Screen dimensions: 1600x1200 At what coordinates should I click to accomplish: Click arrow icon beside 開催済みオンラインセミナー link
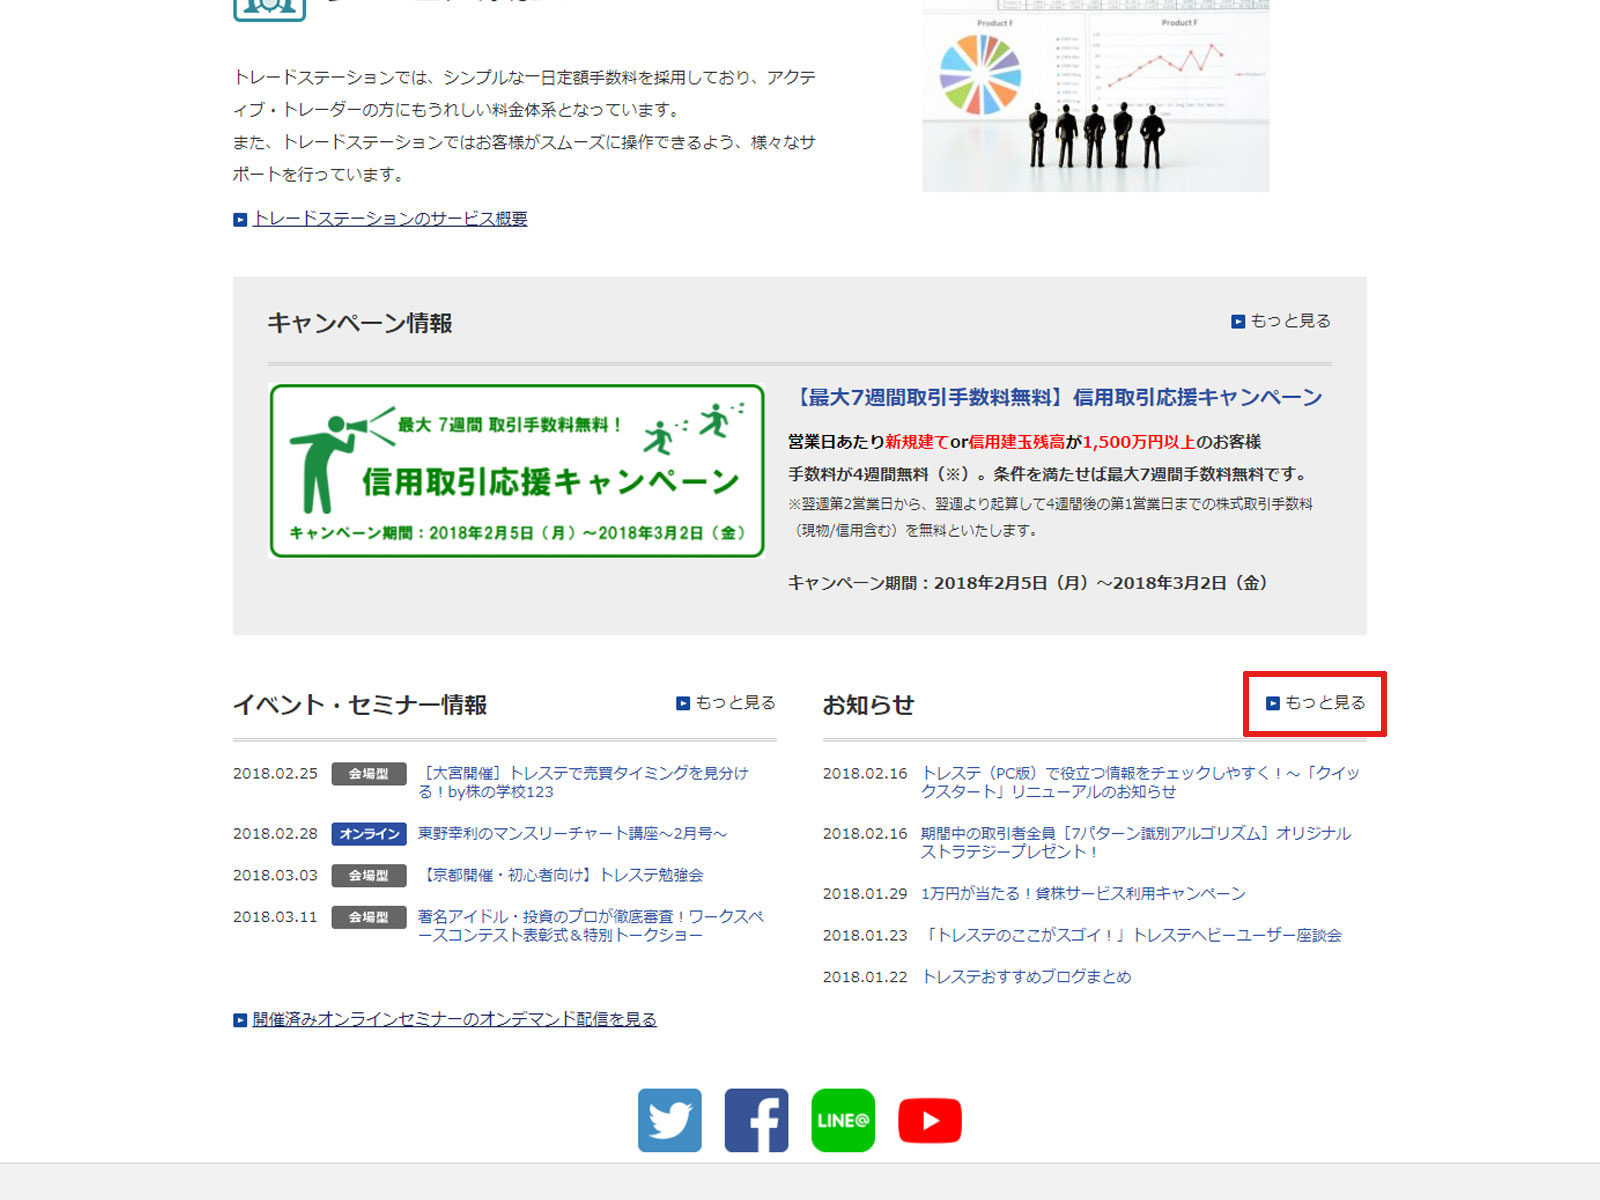pos(240,1020)
